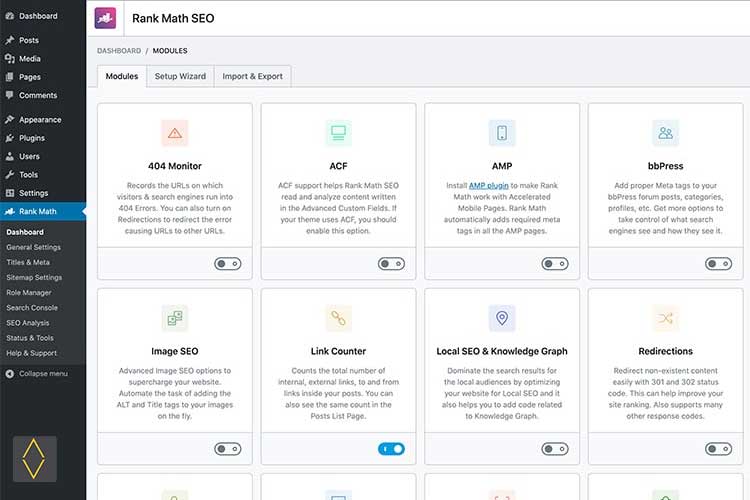Click the Collapse menu label
The width and height of the screenshot is (750, 500).
(x=43, y=374)
